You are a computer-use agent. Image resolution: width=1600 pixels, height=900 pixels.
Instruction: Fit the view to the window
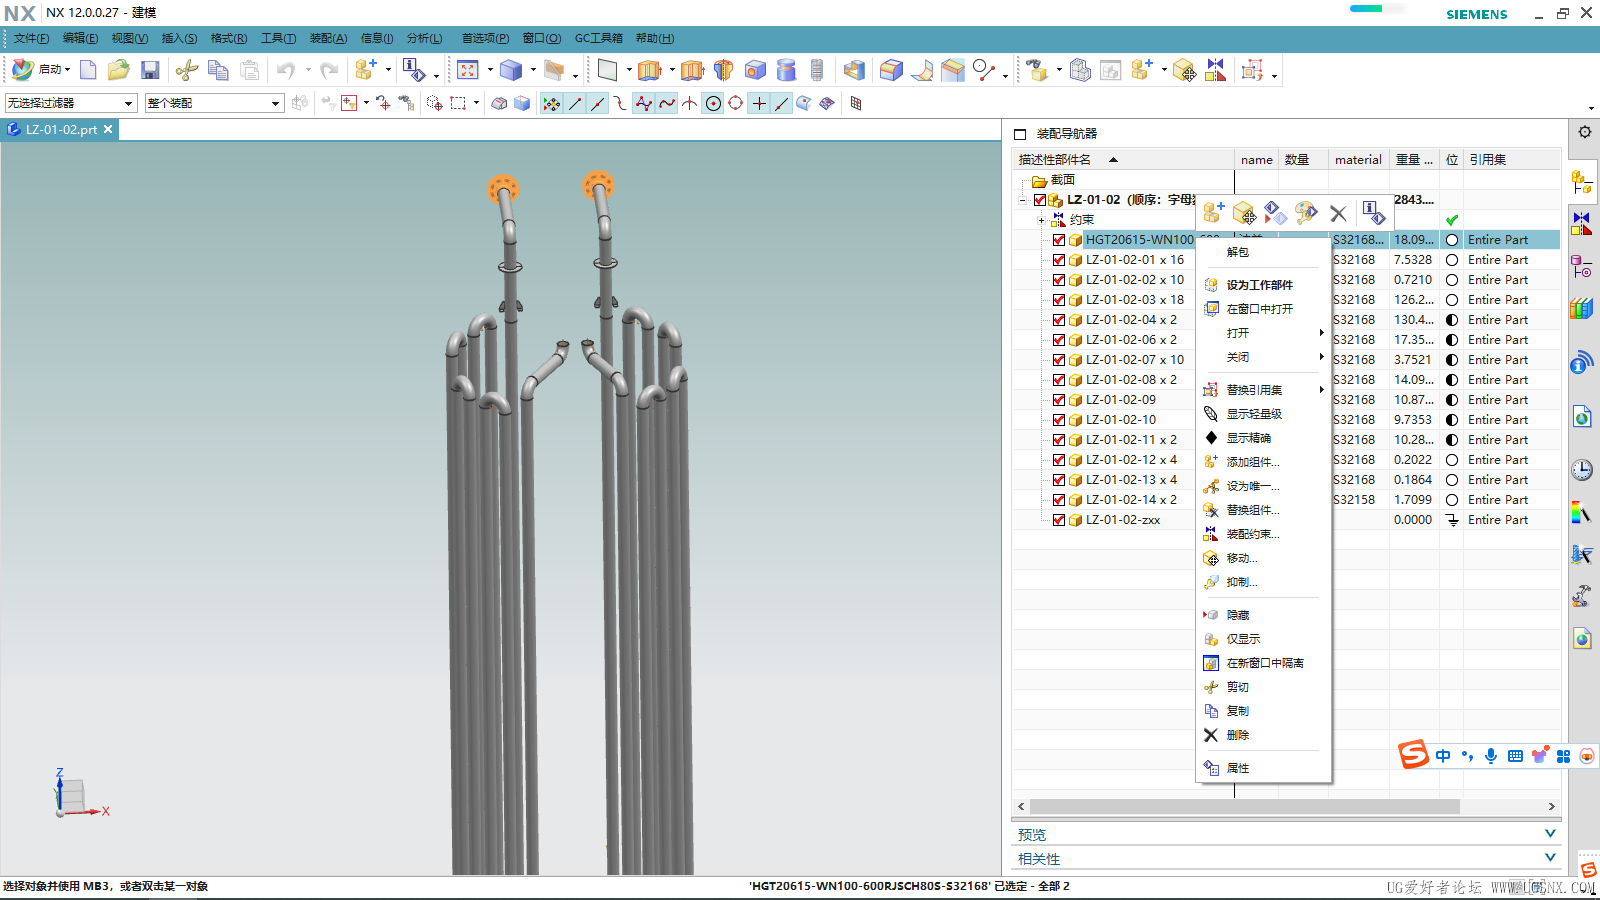pyautogui.click(x=468, y=70)
